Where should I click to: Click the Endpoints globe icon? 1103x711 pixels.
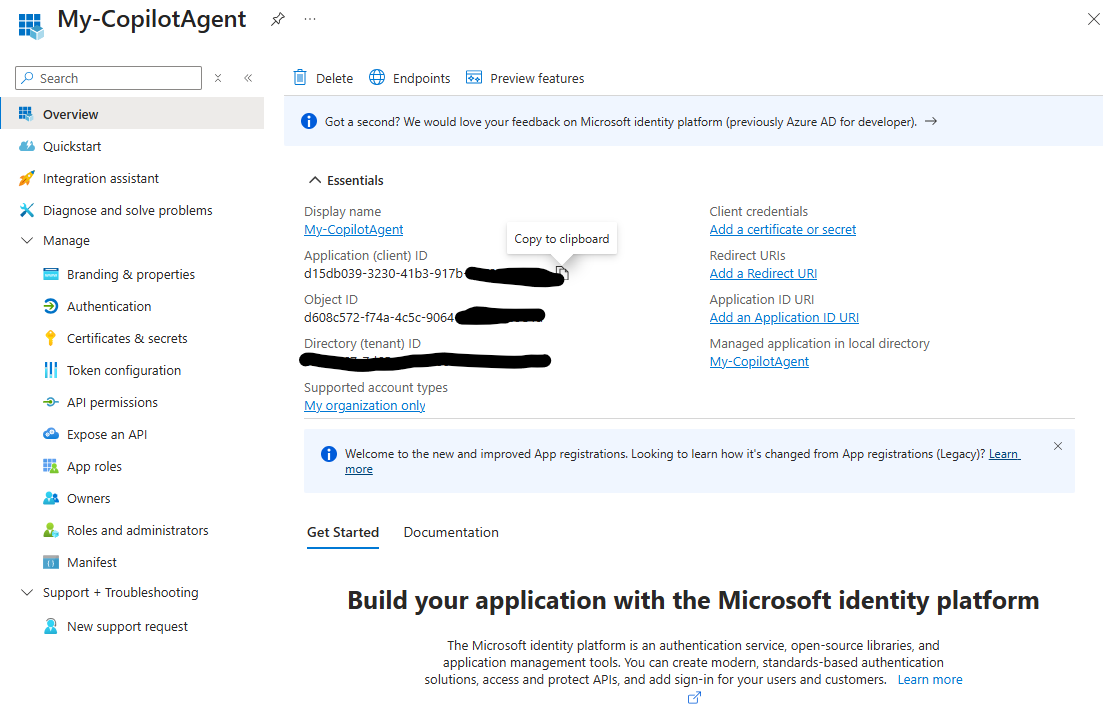(x=377, y=77)
